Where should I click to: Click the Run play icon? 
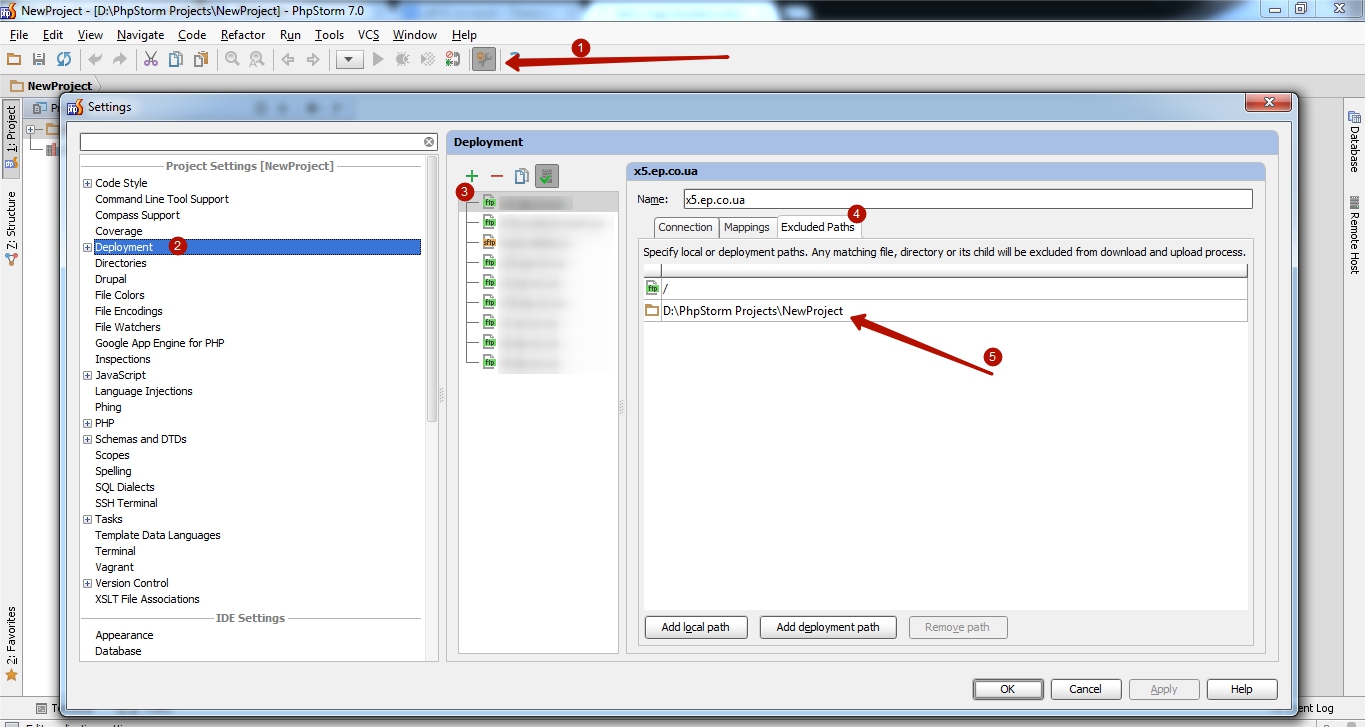coord(378,59)
